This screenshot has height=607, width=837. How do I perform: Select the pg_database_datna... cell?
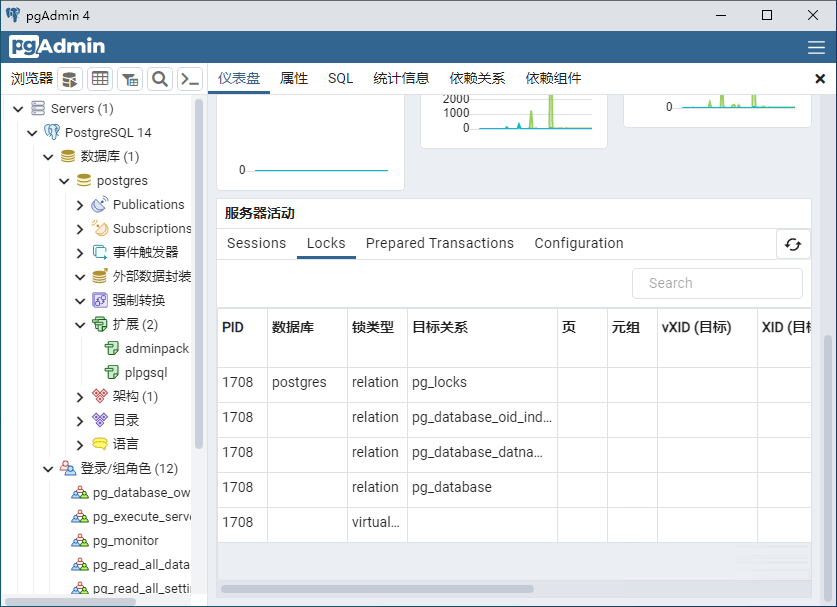(x=483, y=453)
